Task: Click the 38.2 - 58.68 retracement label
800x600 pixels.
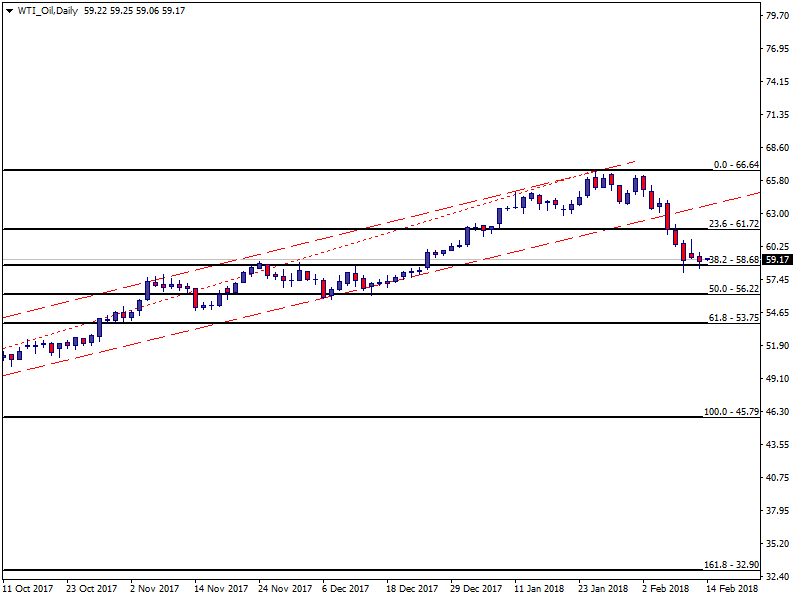Action: (734, 259)
